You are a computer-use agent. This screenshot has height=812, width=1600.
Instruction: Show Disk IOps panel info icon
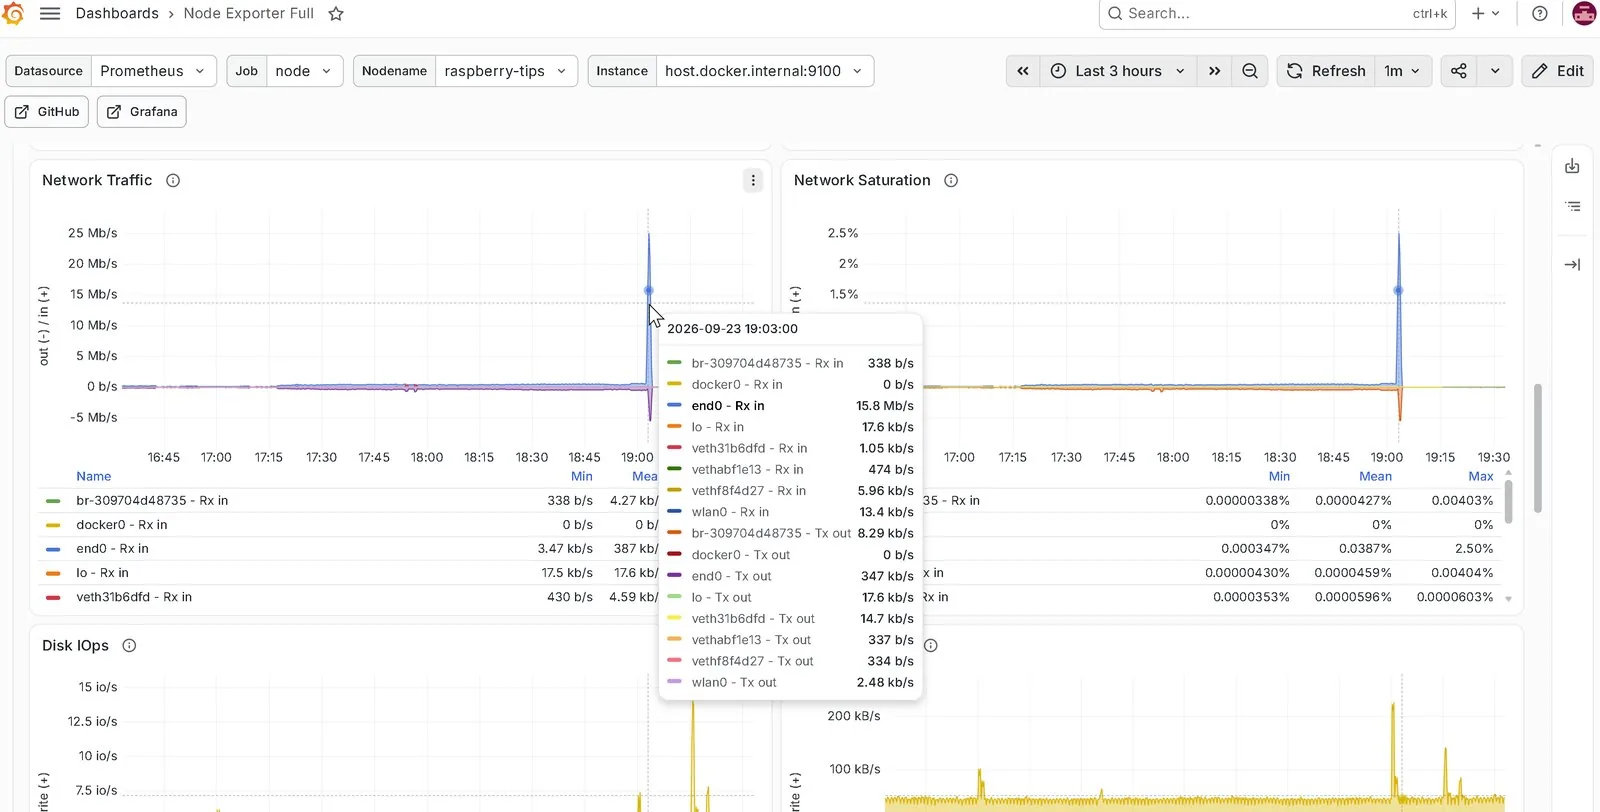(129, 646)
